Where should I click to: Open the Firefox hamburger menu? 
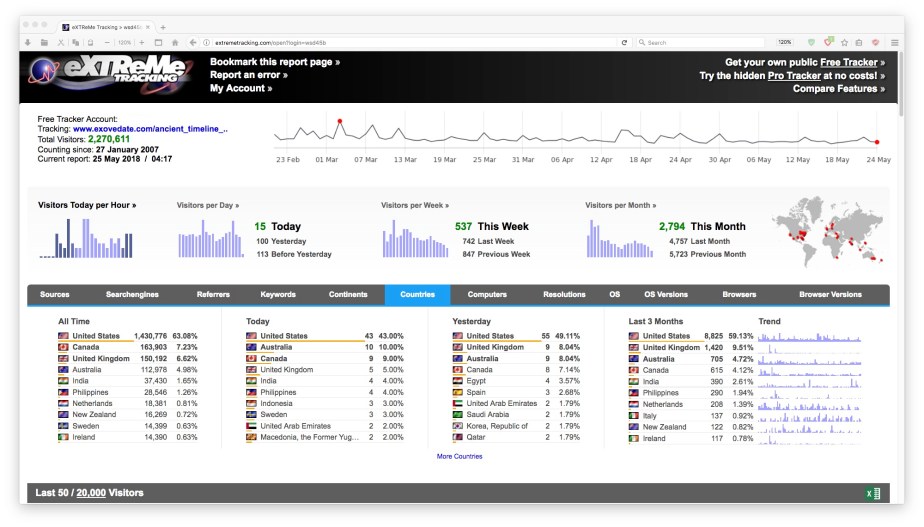894,43
